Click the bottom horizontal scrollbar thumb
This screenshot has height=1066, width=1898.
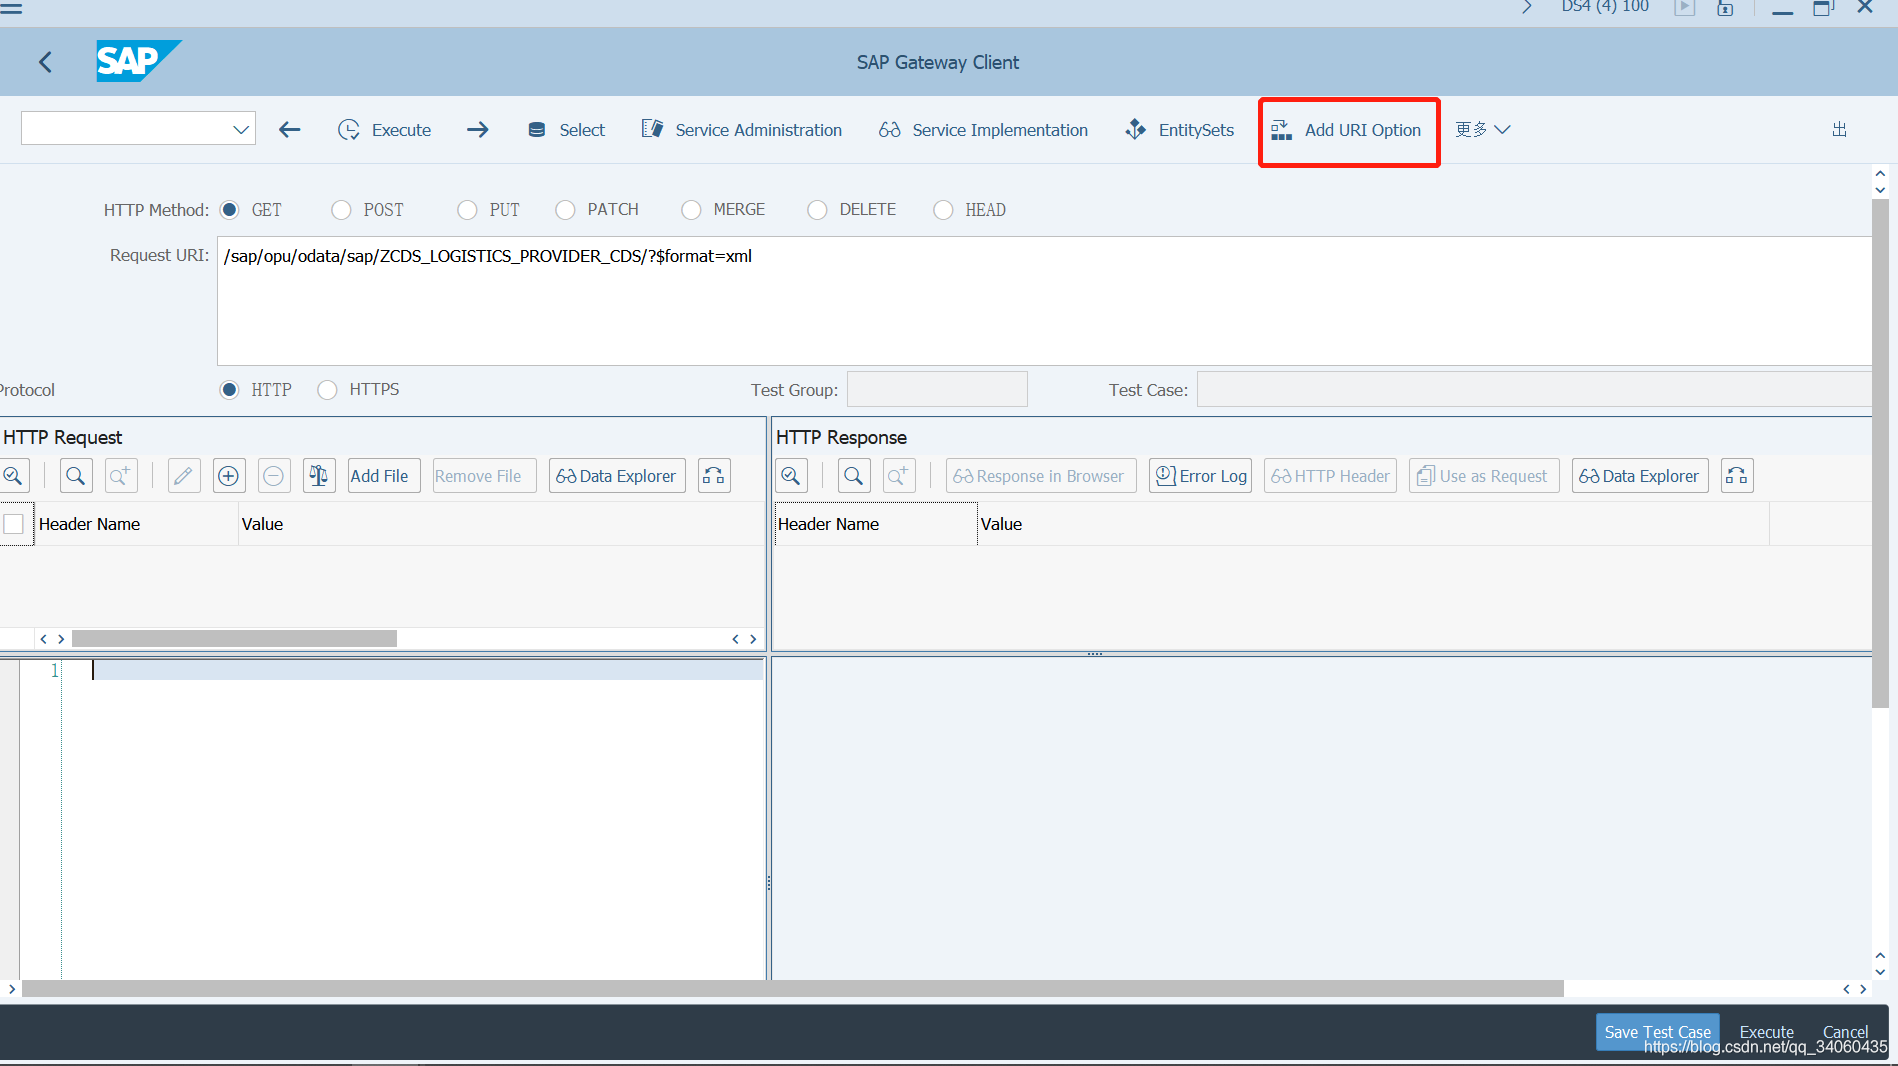[x=793, y=989]
